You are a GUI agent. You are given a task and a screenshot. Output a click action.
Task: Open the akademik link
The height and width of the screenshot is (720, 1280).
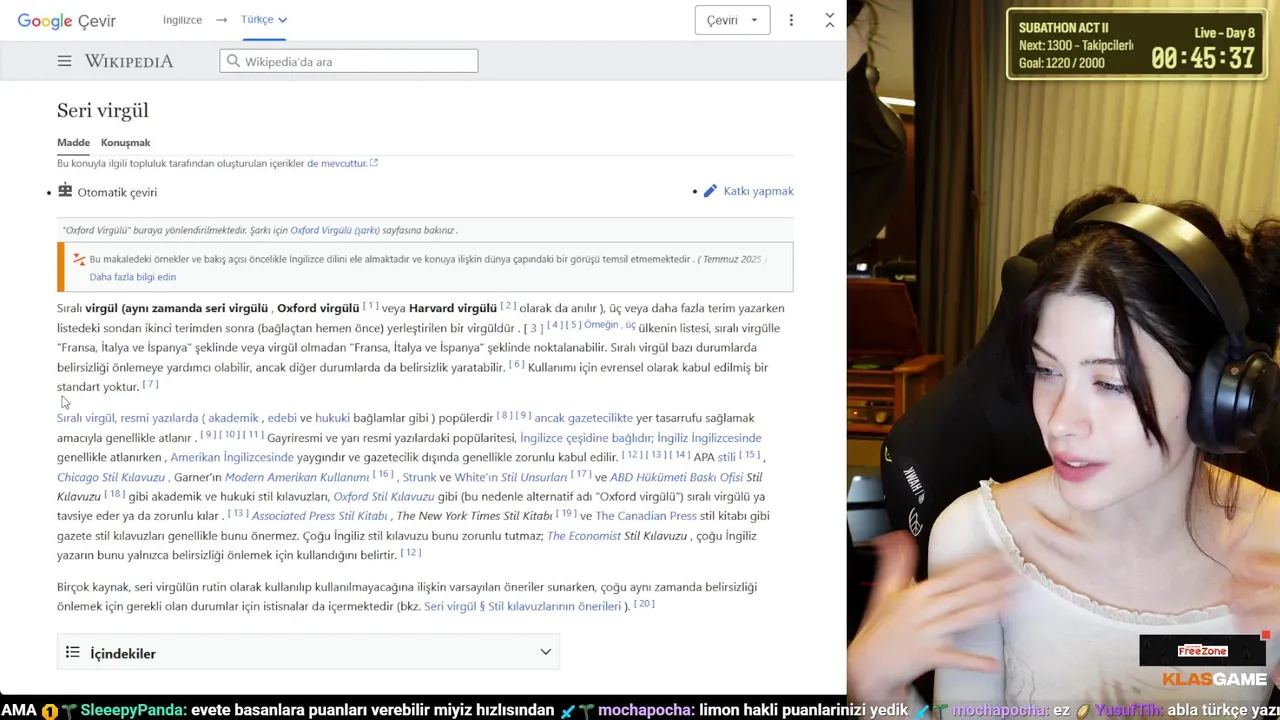coord(233,418)
